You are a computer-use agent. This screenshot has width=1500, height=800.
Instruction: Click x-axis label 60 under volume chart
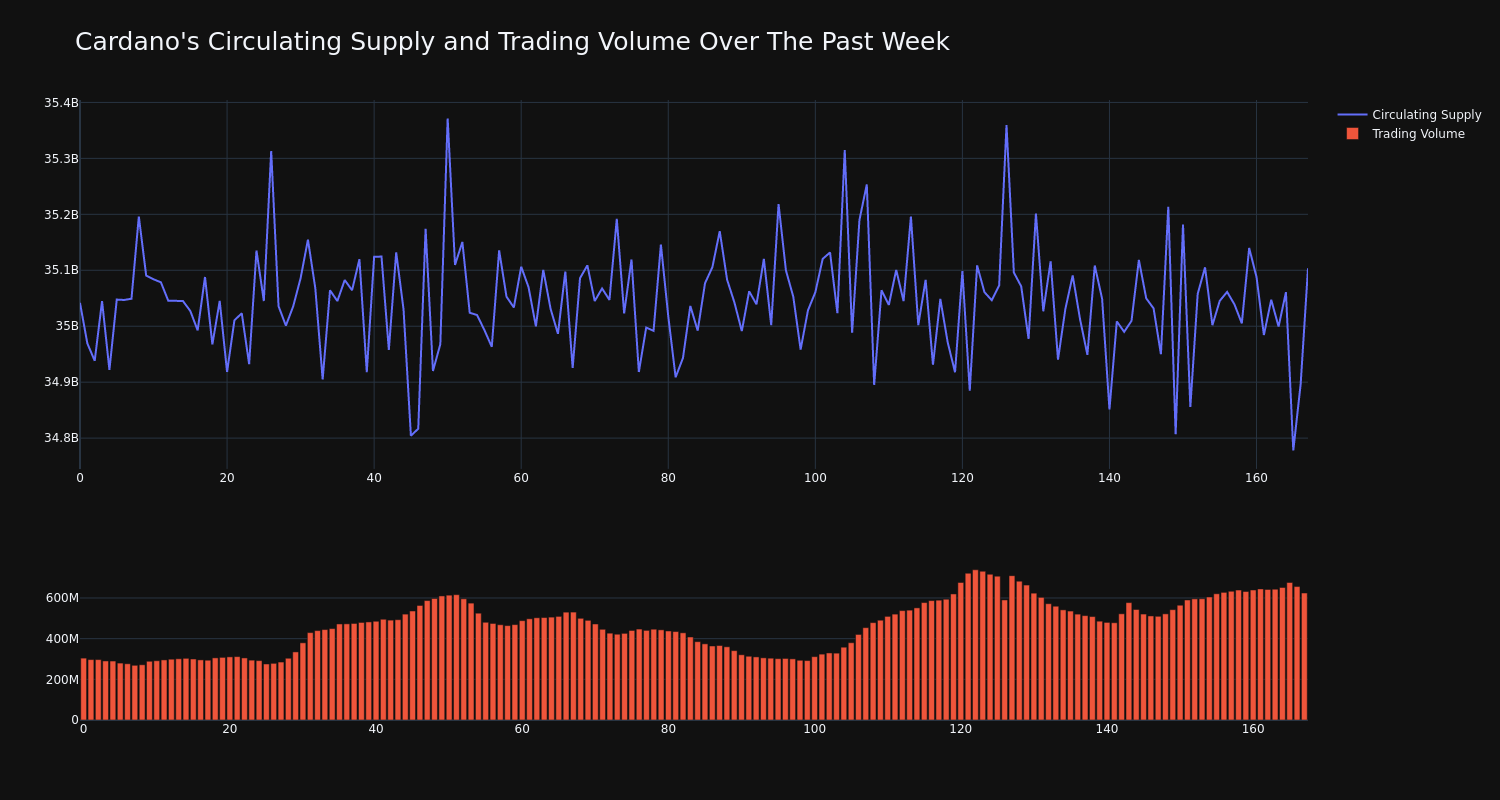point(522,729)
